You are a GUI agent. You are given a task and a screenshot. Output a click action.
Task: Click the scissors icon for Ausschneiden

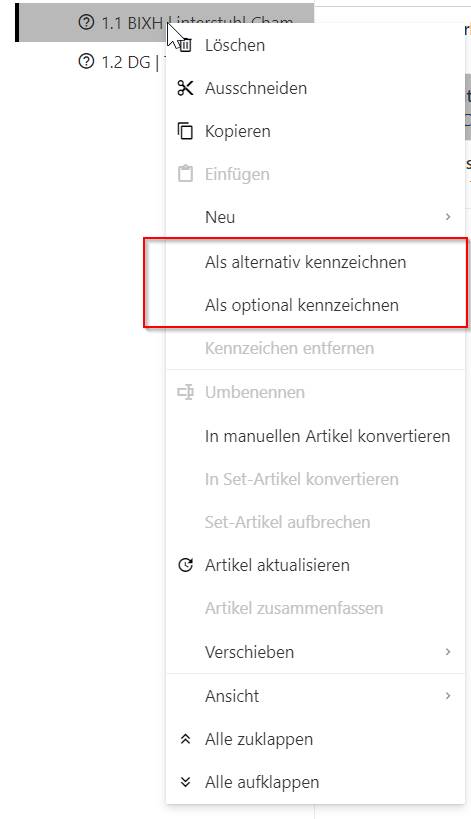pyautogui.click(x=185, y=88)
